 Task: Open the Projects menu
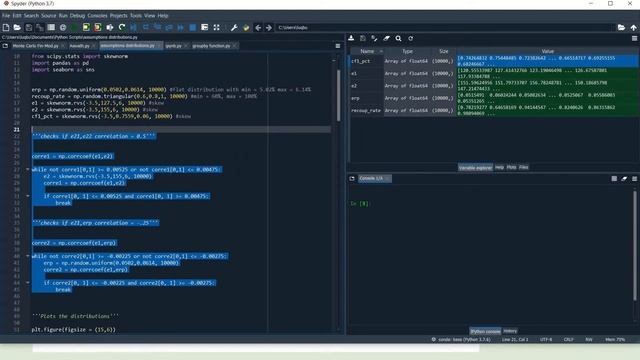click(x=118, y=16)
